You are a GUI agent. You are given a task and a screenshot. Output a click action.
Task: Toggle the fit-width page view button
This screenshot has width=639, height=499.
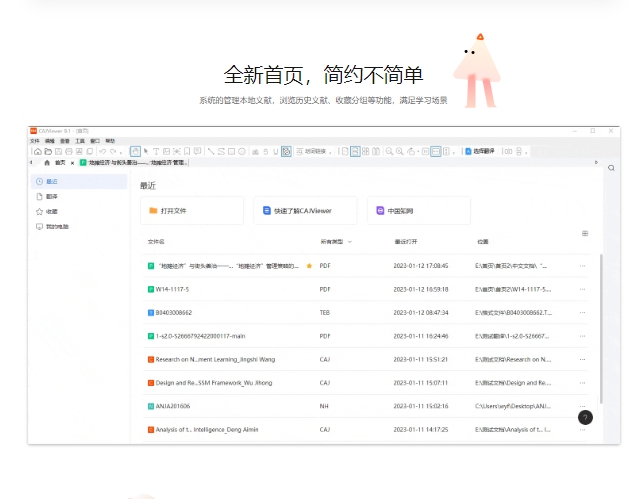435,151
